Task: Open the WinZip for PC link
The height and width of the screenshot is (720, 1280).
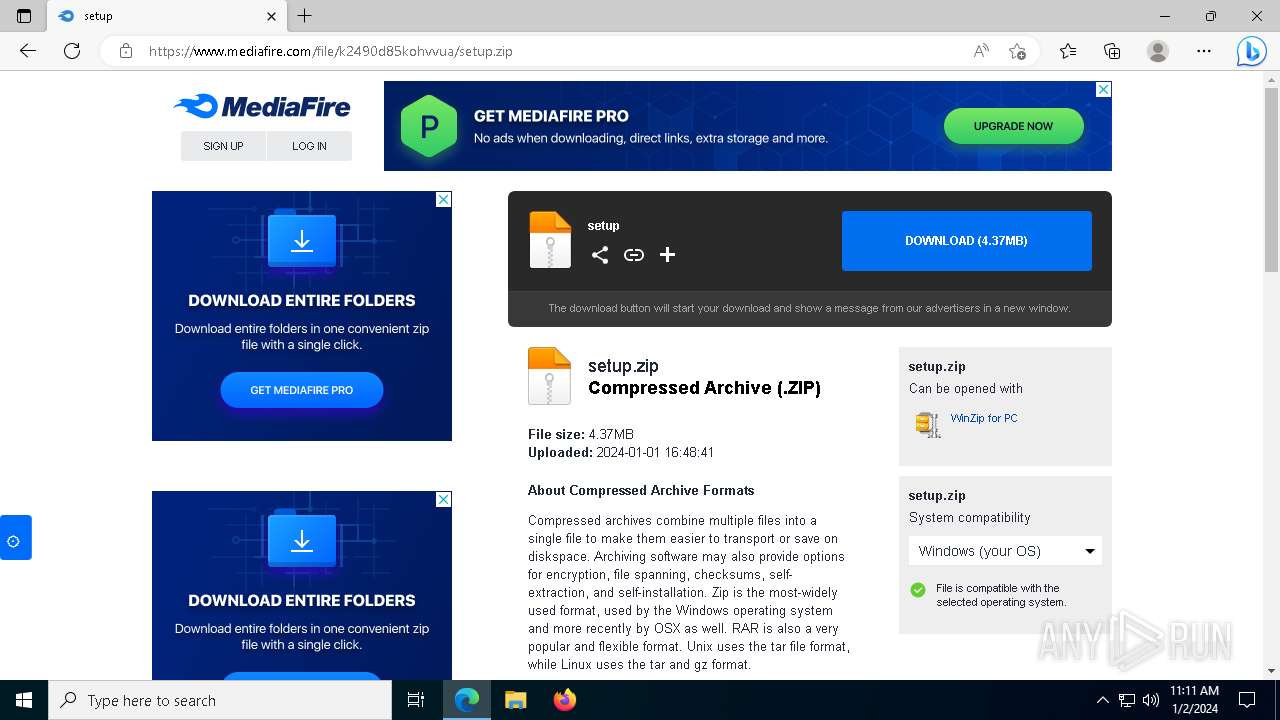Action: (984, 418)
